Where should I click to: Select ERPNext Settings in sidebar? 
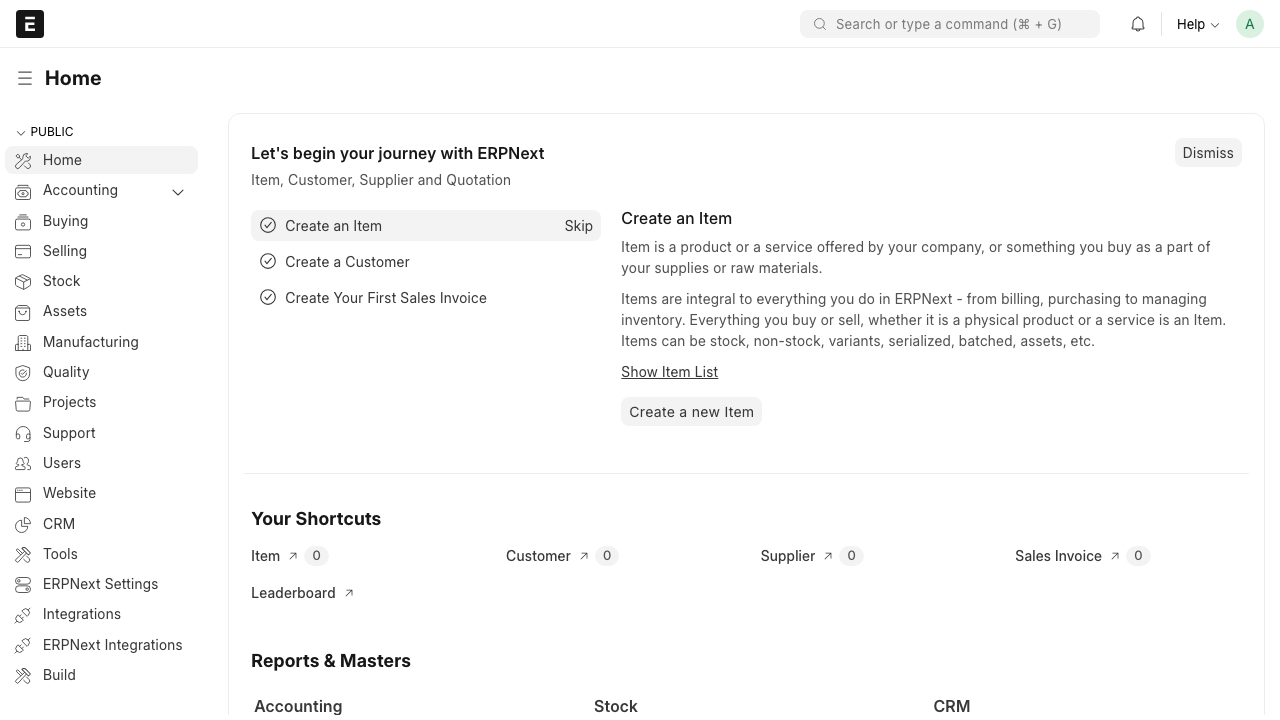(102, 584)
